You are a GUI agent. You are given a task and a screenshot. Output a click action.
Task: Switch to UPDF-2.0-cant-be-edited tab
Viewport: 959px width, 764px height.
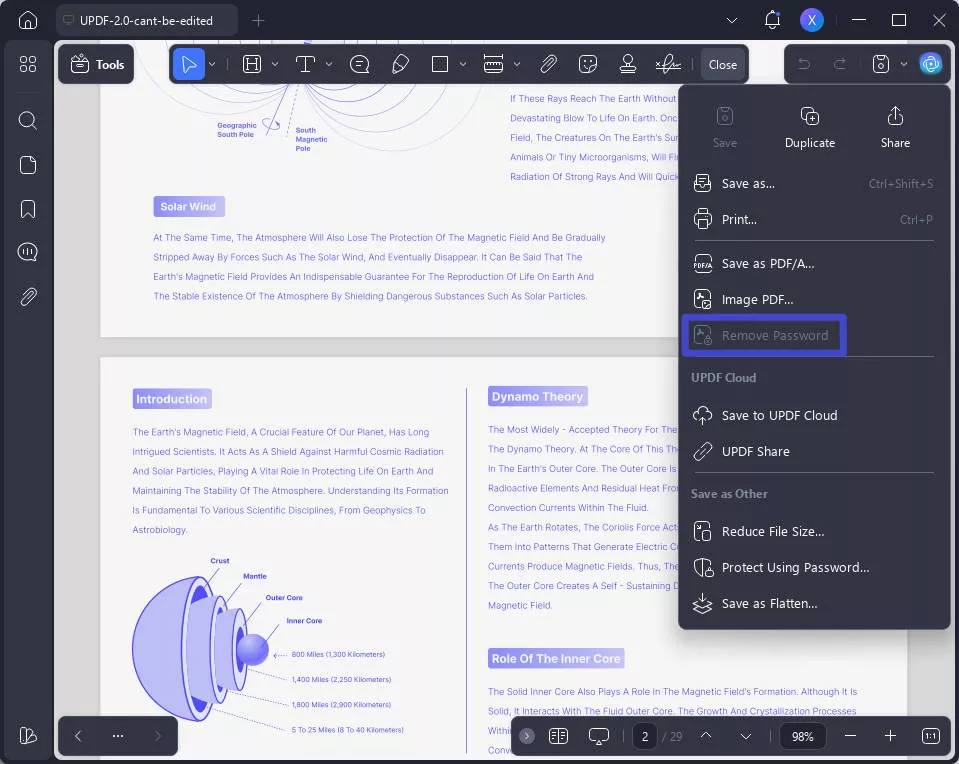pos(147,20)
